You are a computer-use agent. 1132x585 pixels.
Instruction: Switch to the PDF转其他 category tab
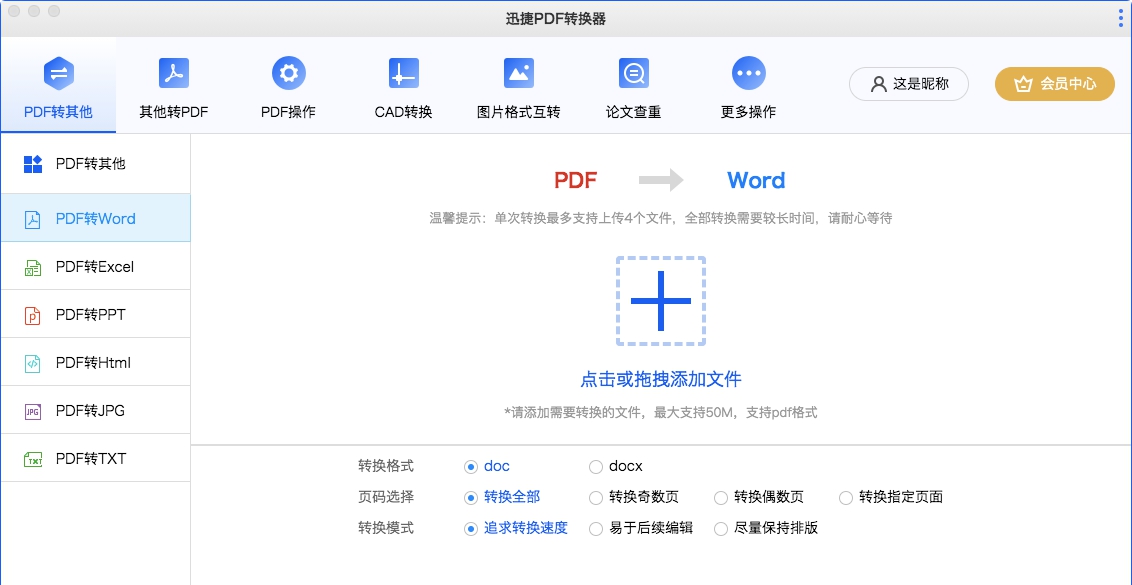[x=58, y=85]
